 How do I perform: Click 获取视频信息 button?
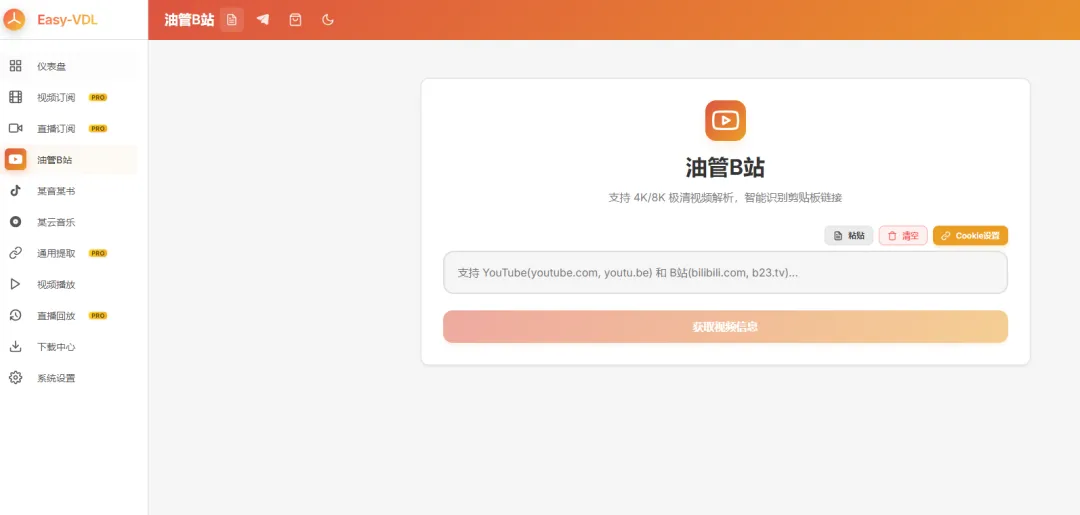[725, 326]
